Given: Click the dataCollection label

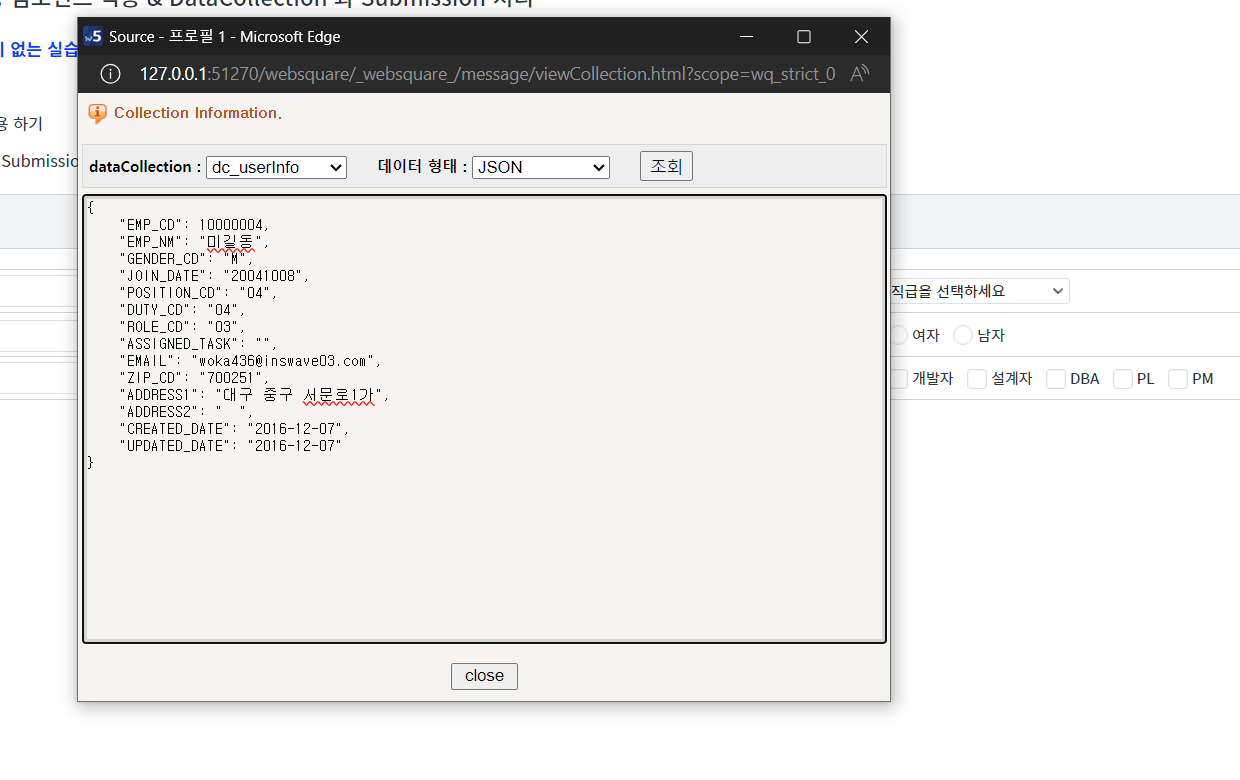Looking at the screenshot, I should coord(145,167).
